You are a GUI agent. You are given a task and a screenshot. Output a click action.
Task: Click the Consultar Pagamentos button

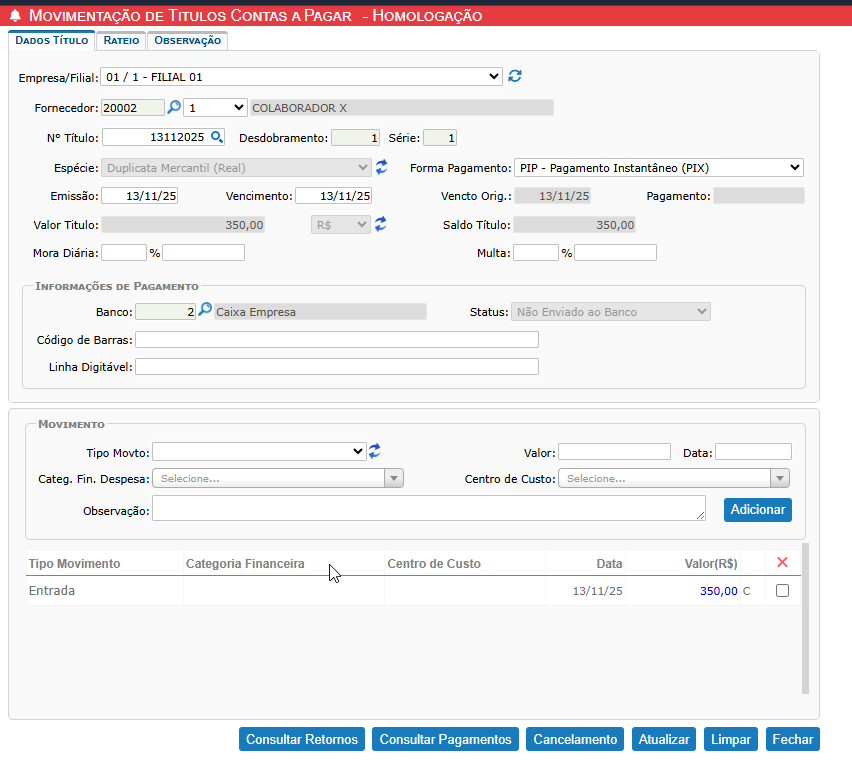[445, 739]
